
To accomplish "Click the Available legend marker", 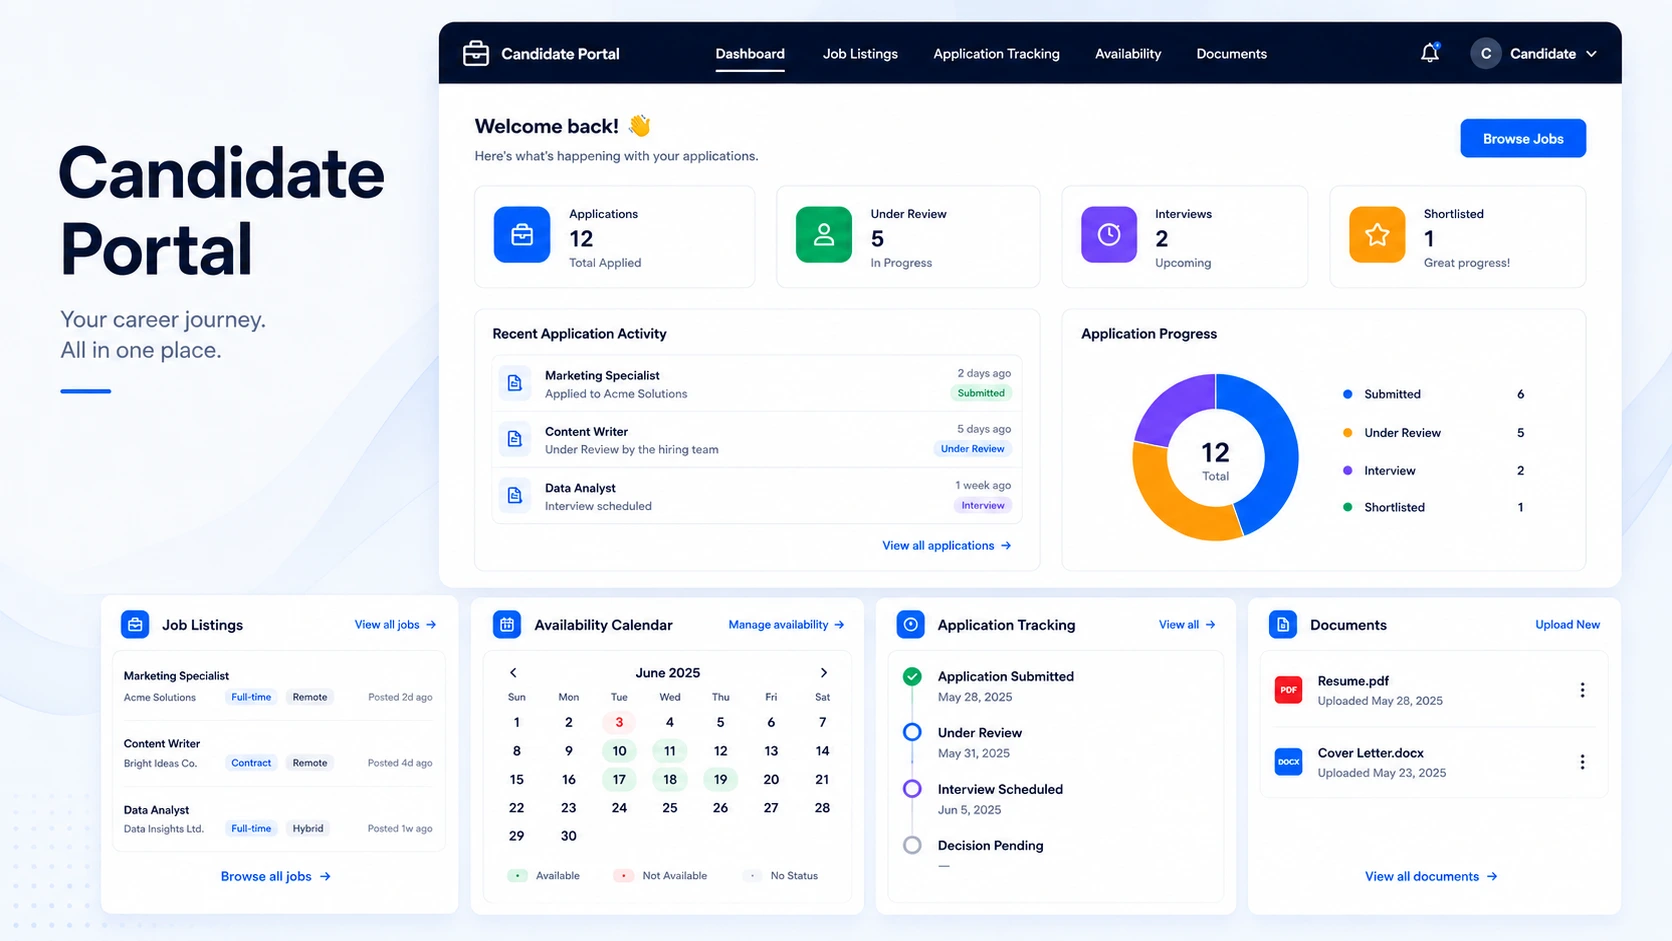I will click(517, 876).
